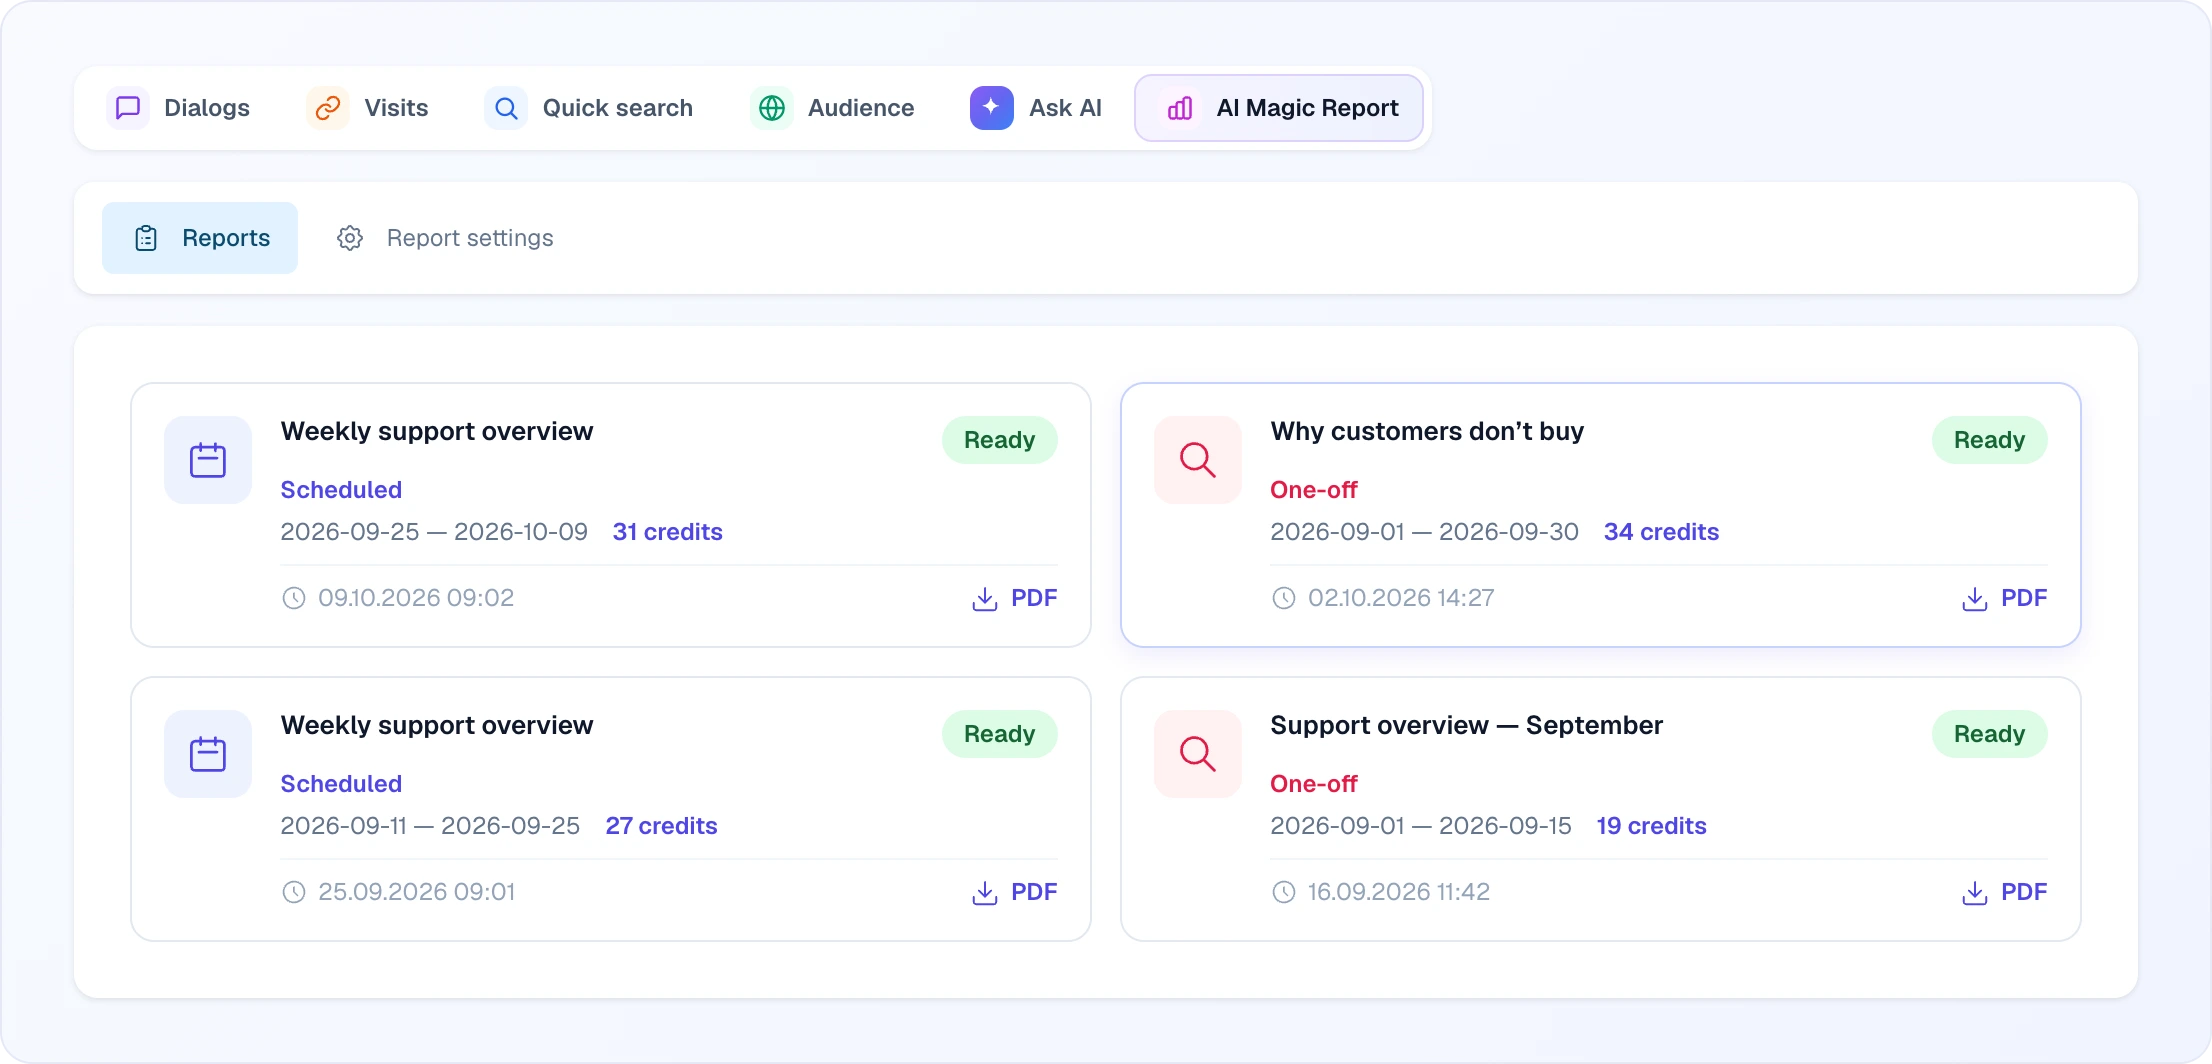Click magnifier icon of Support overview — September
This screenshot has width=2212, height=1064.
click(x=1198, y=754)
